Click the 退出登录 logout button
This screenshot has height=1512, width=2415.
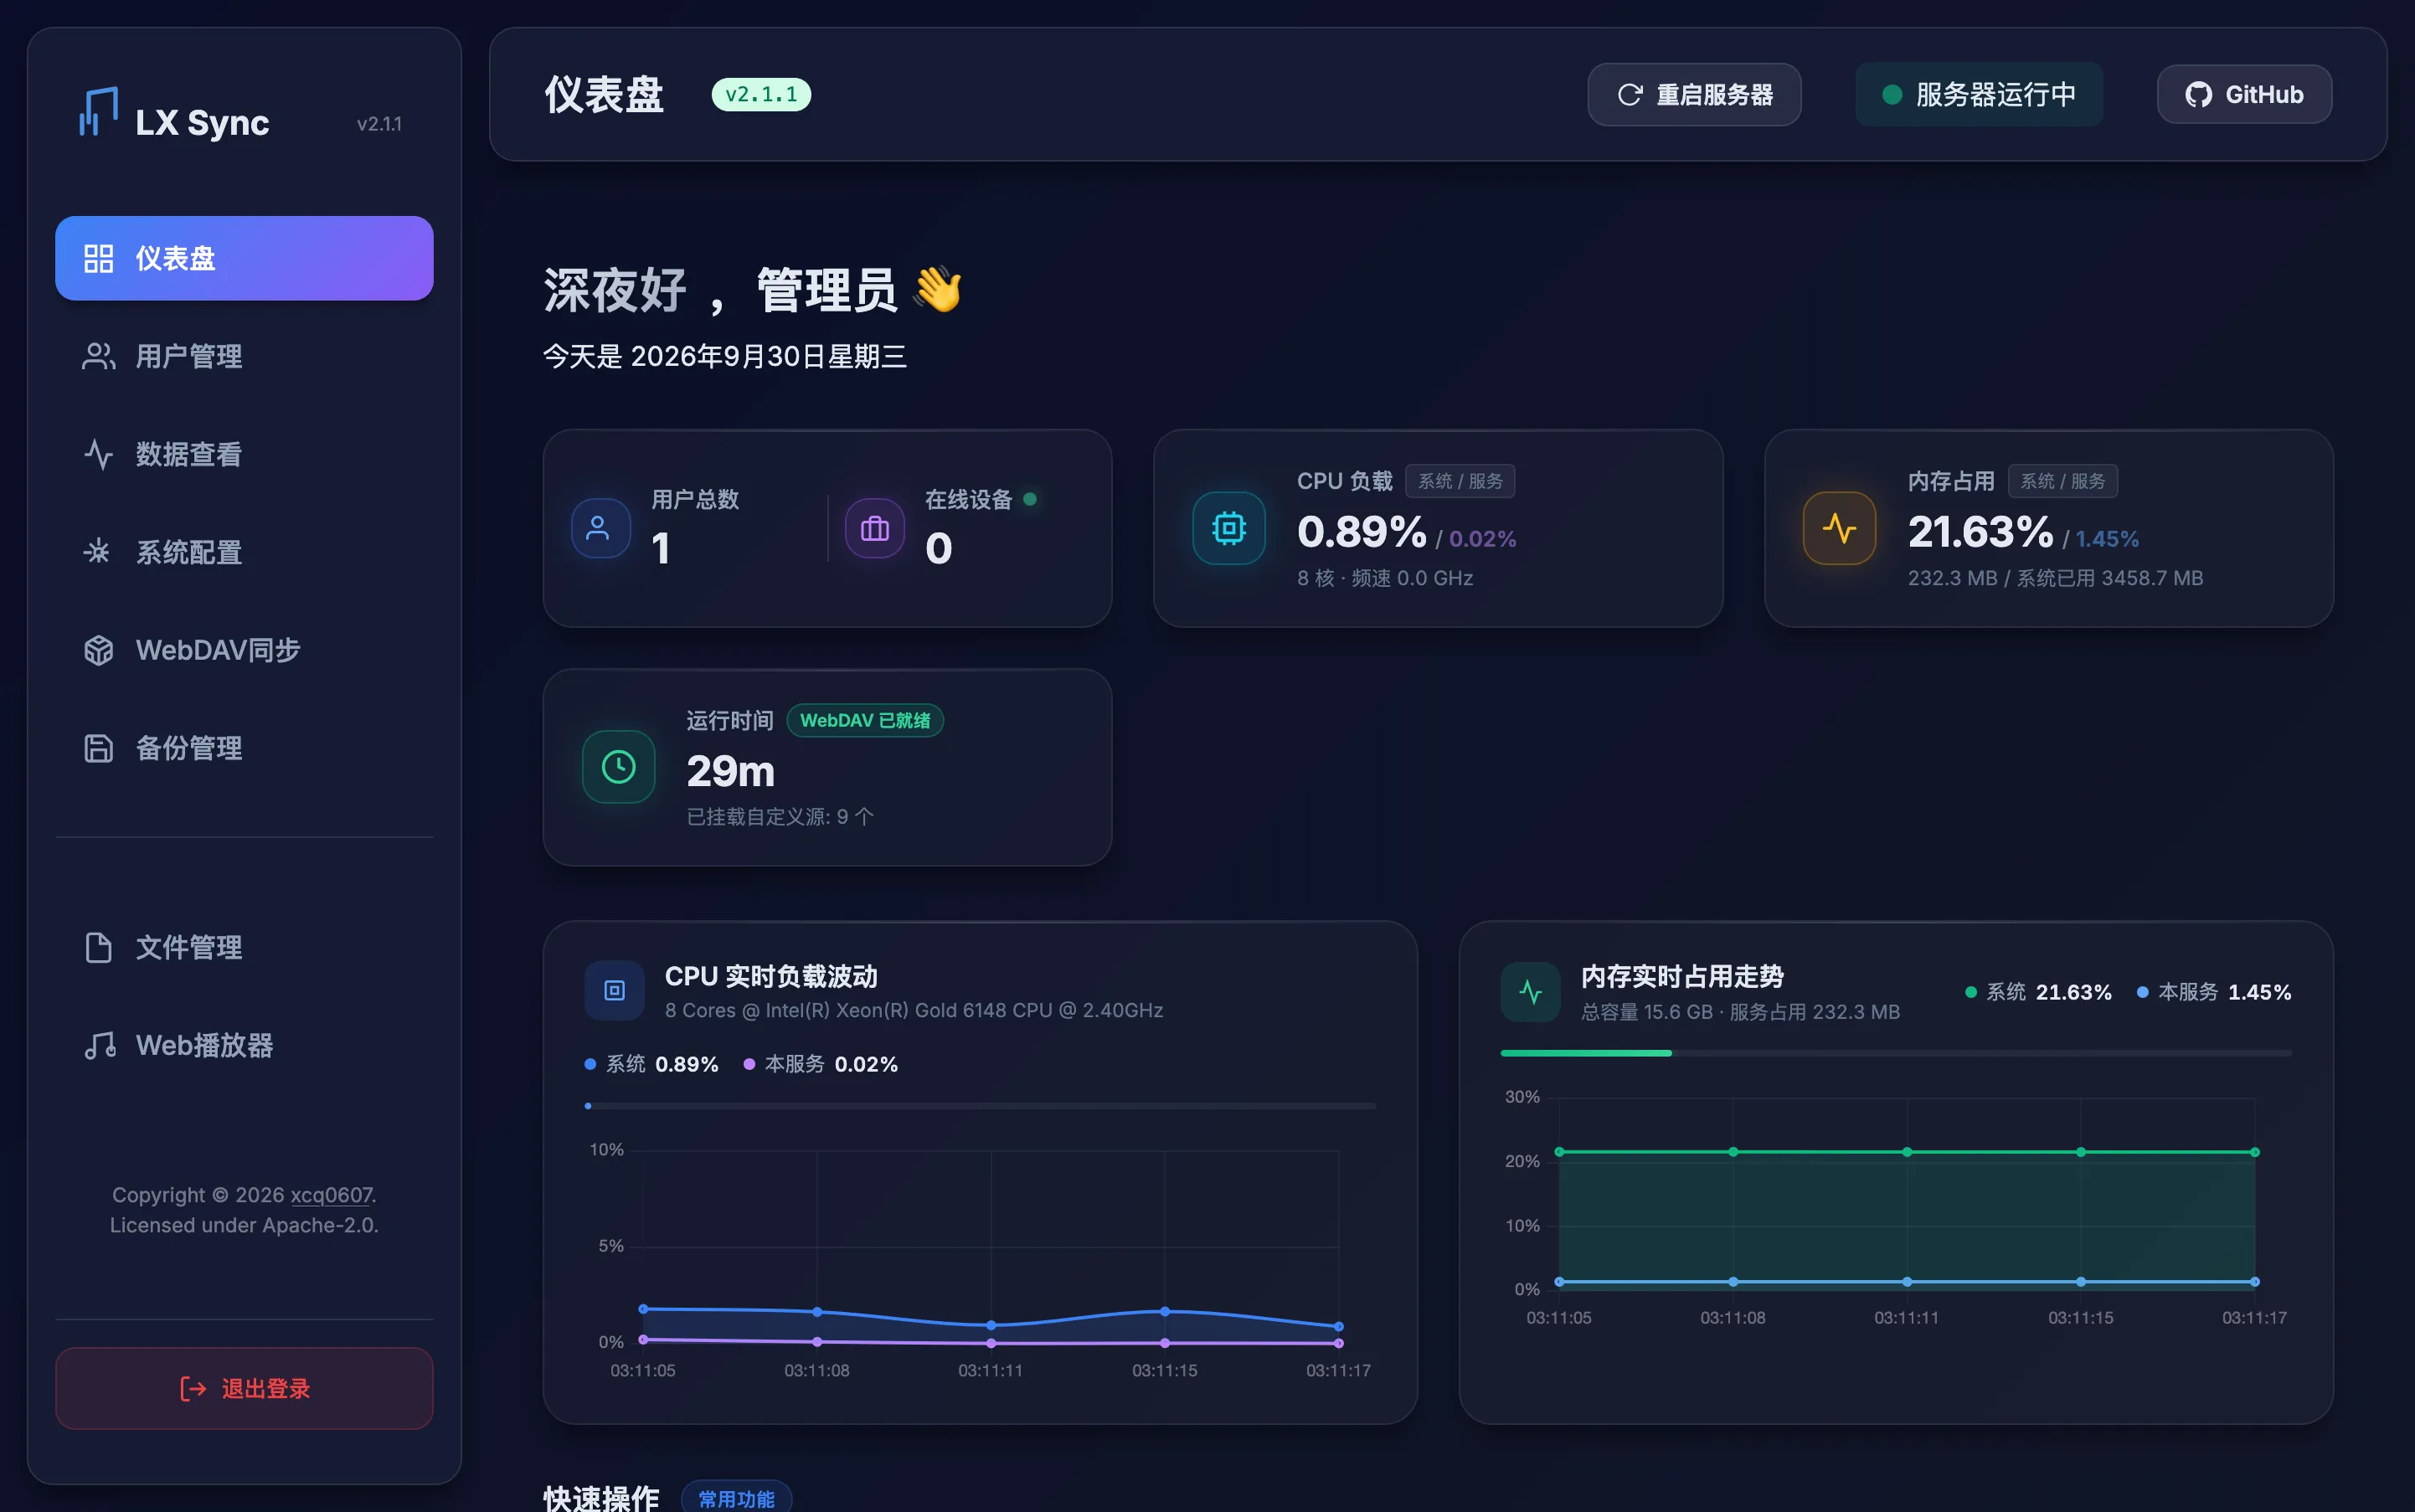pos(244,1388)
